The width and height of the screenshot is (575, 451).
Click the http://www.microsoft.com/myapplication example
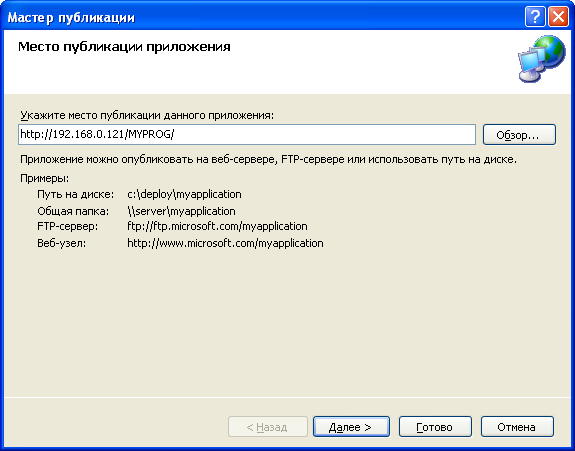tap(226, 243)
